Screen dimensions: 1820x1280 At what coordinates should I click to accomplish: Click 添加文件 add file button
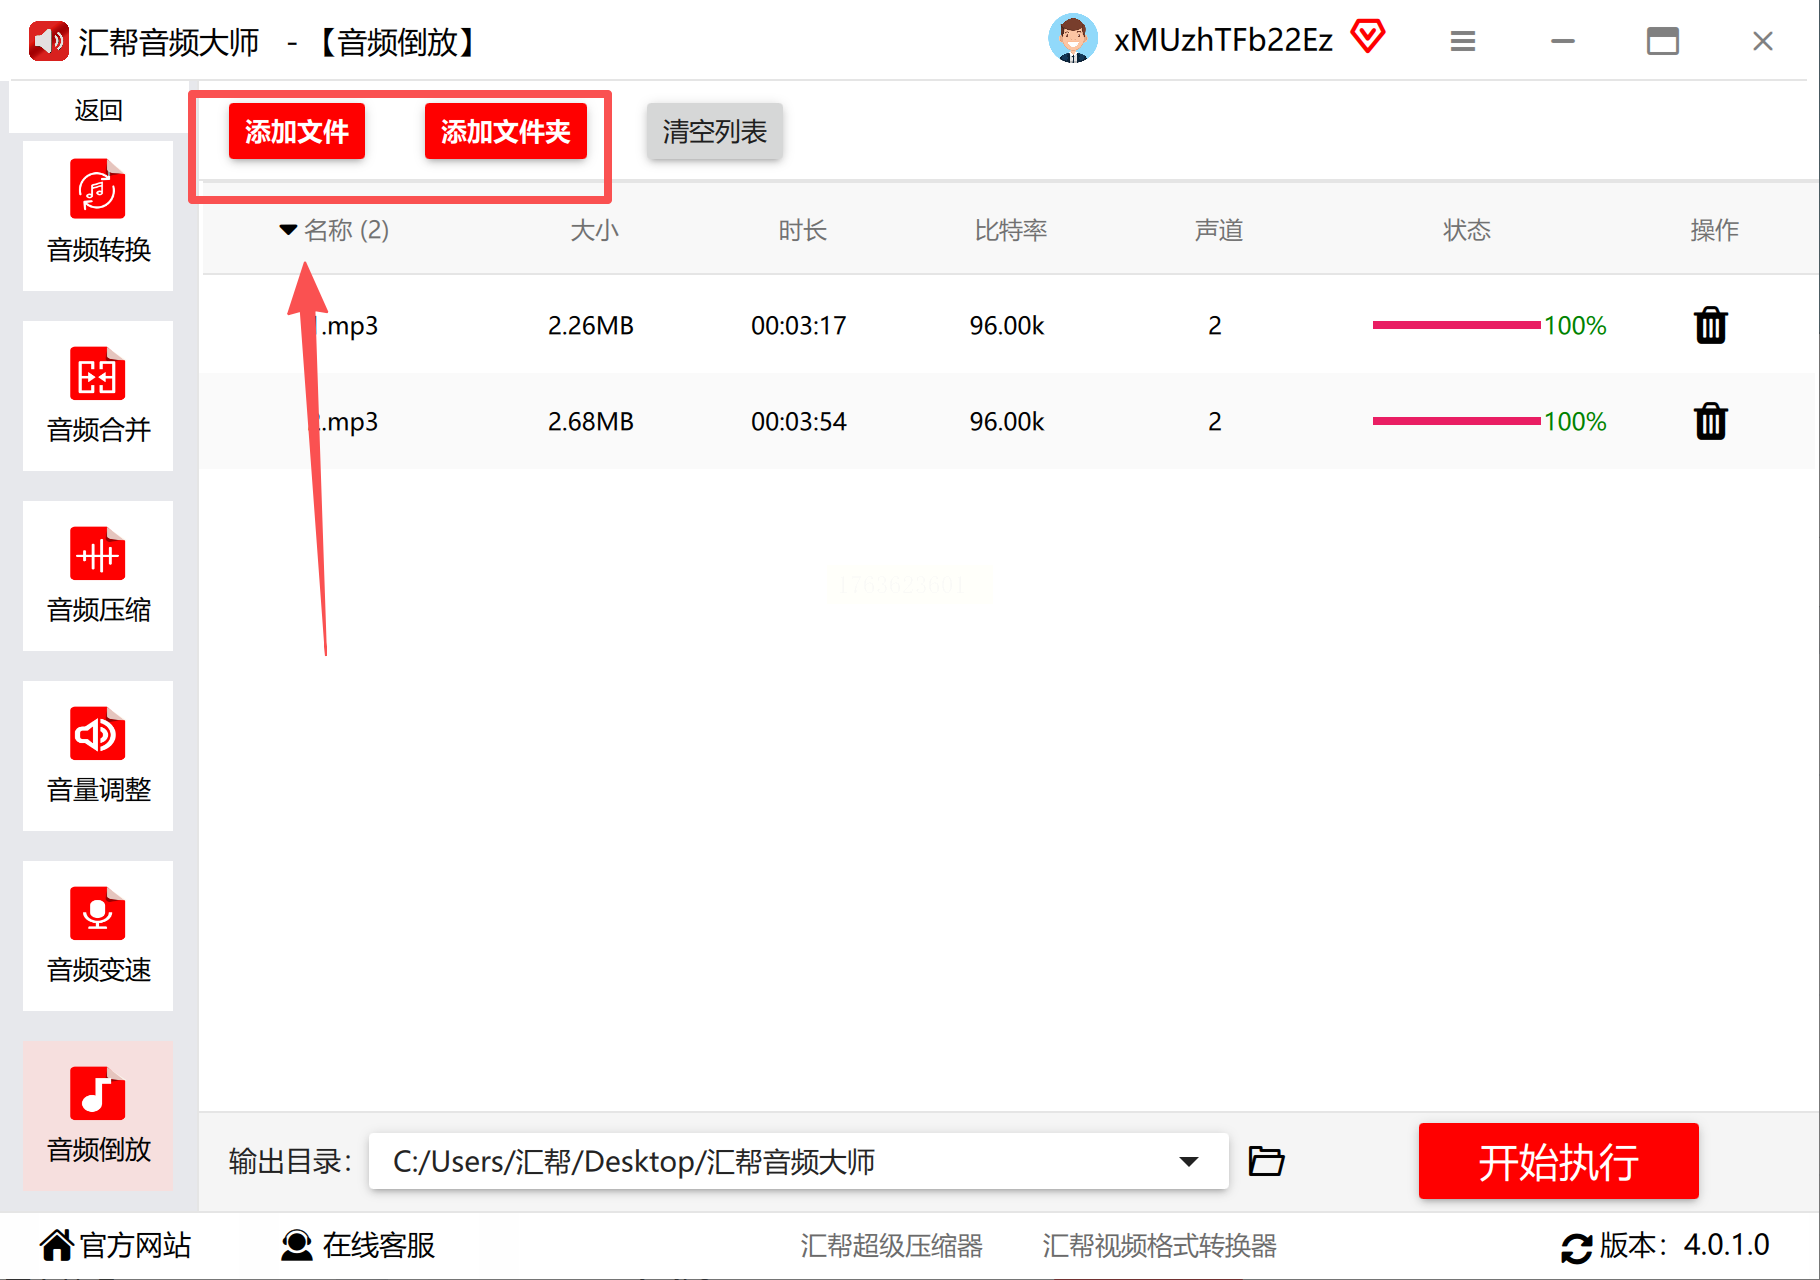click(x=297, y=131)
